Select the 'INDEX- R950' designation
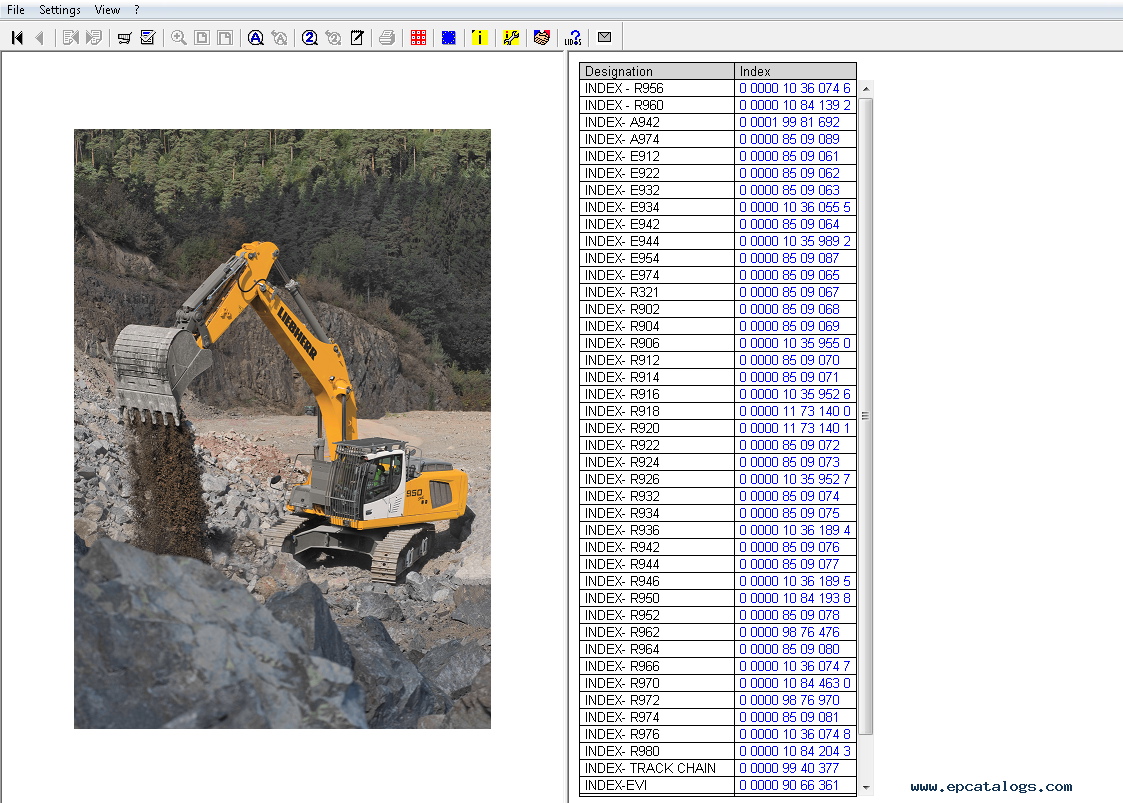Image resolution: width=1123 pixels, height=803 pixels. (622, 598)
